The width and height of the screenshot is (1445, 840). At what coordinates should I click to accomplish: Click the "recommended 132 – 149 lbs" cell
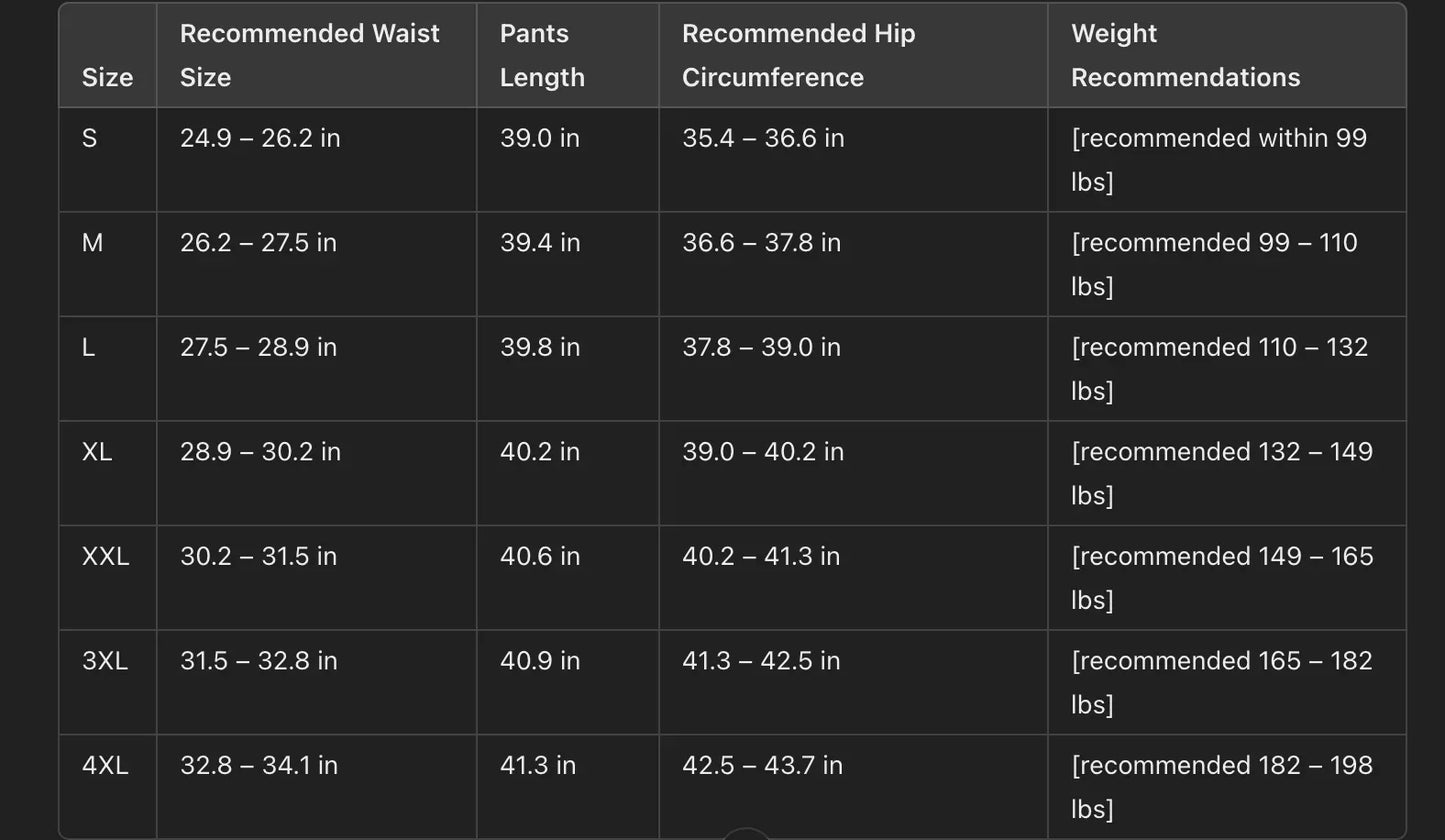point(1222,473)
